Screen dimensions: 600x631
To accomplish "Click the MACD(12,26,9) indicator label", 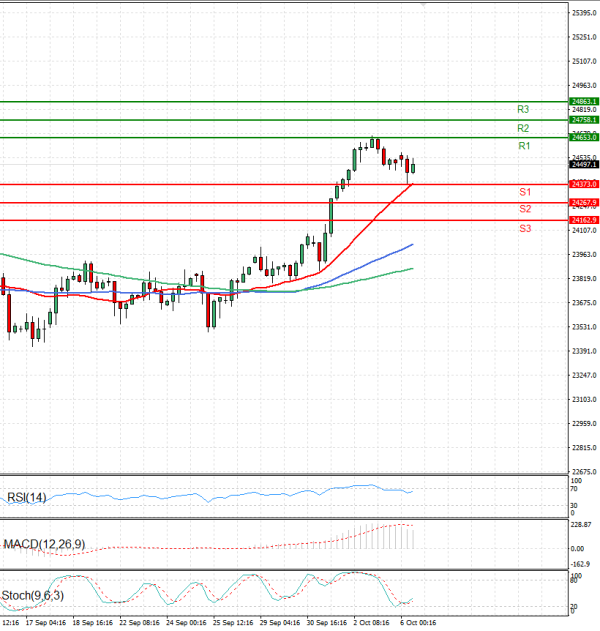I will pos(44,543).
